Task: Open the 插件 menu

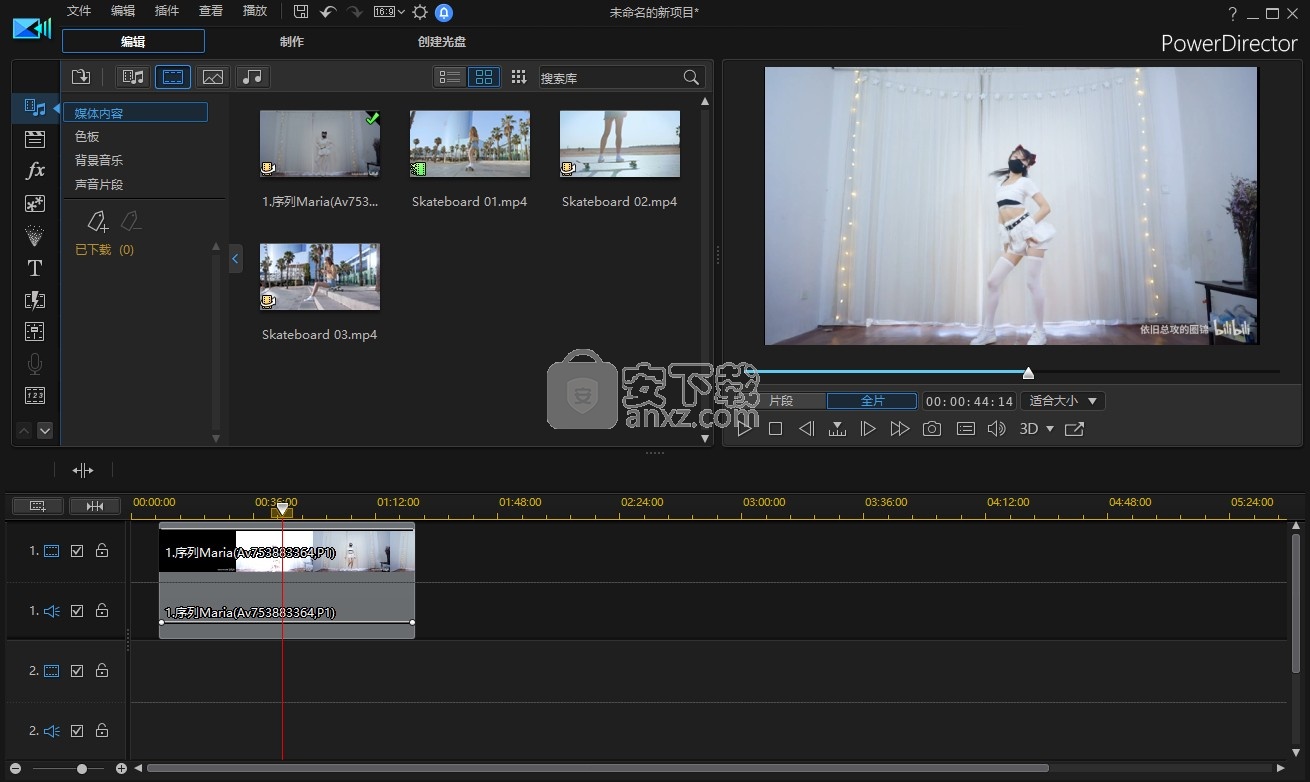Action: 167,11
